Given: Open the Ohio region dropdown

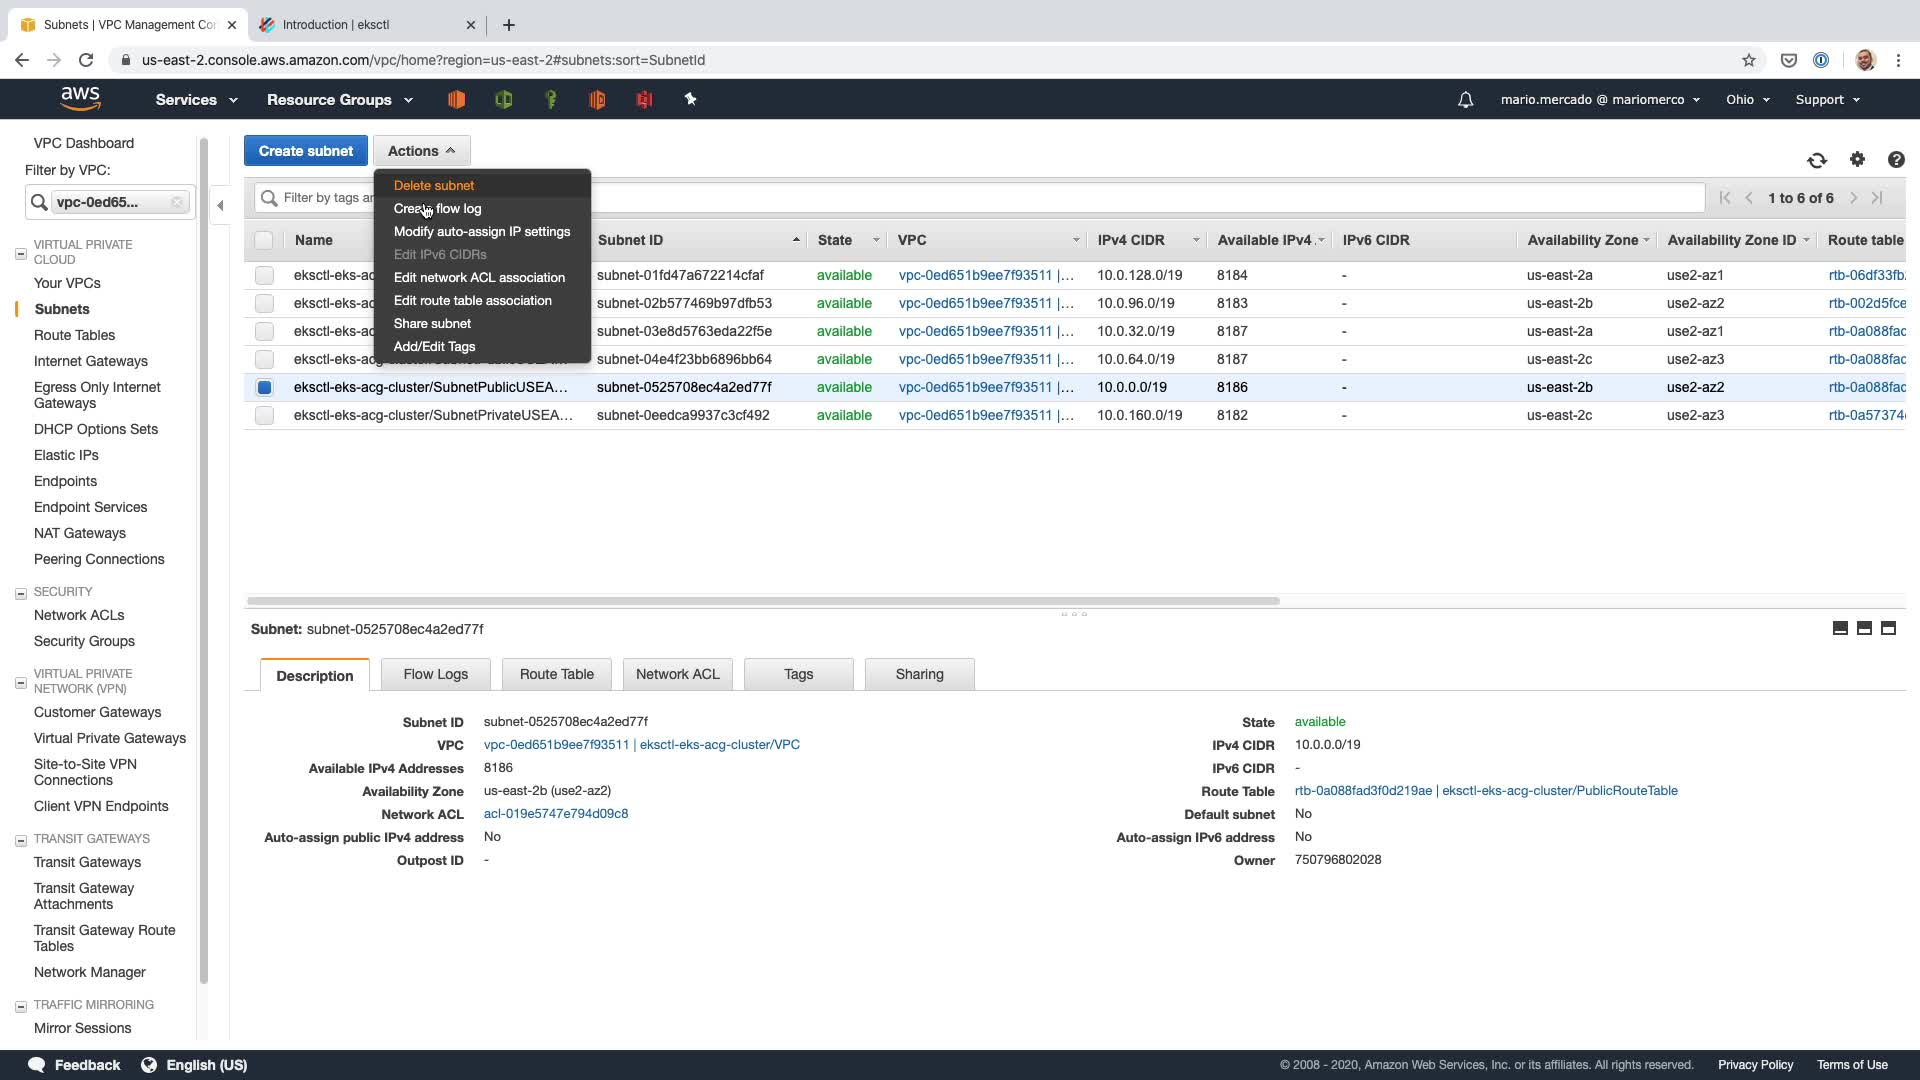Looking at the screenshot, I should (x=1747, y=100).
